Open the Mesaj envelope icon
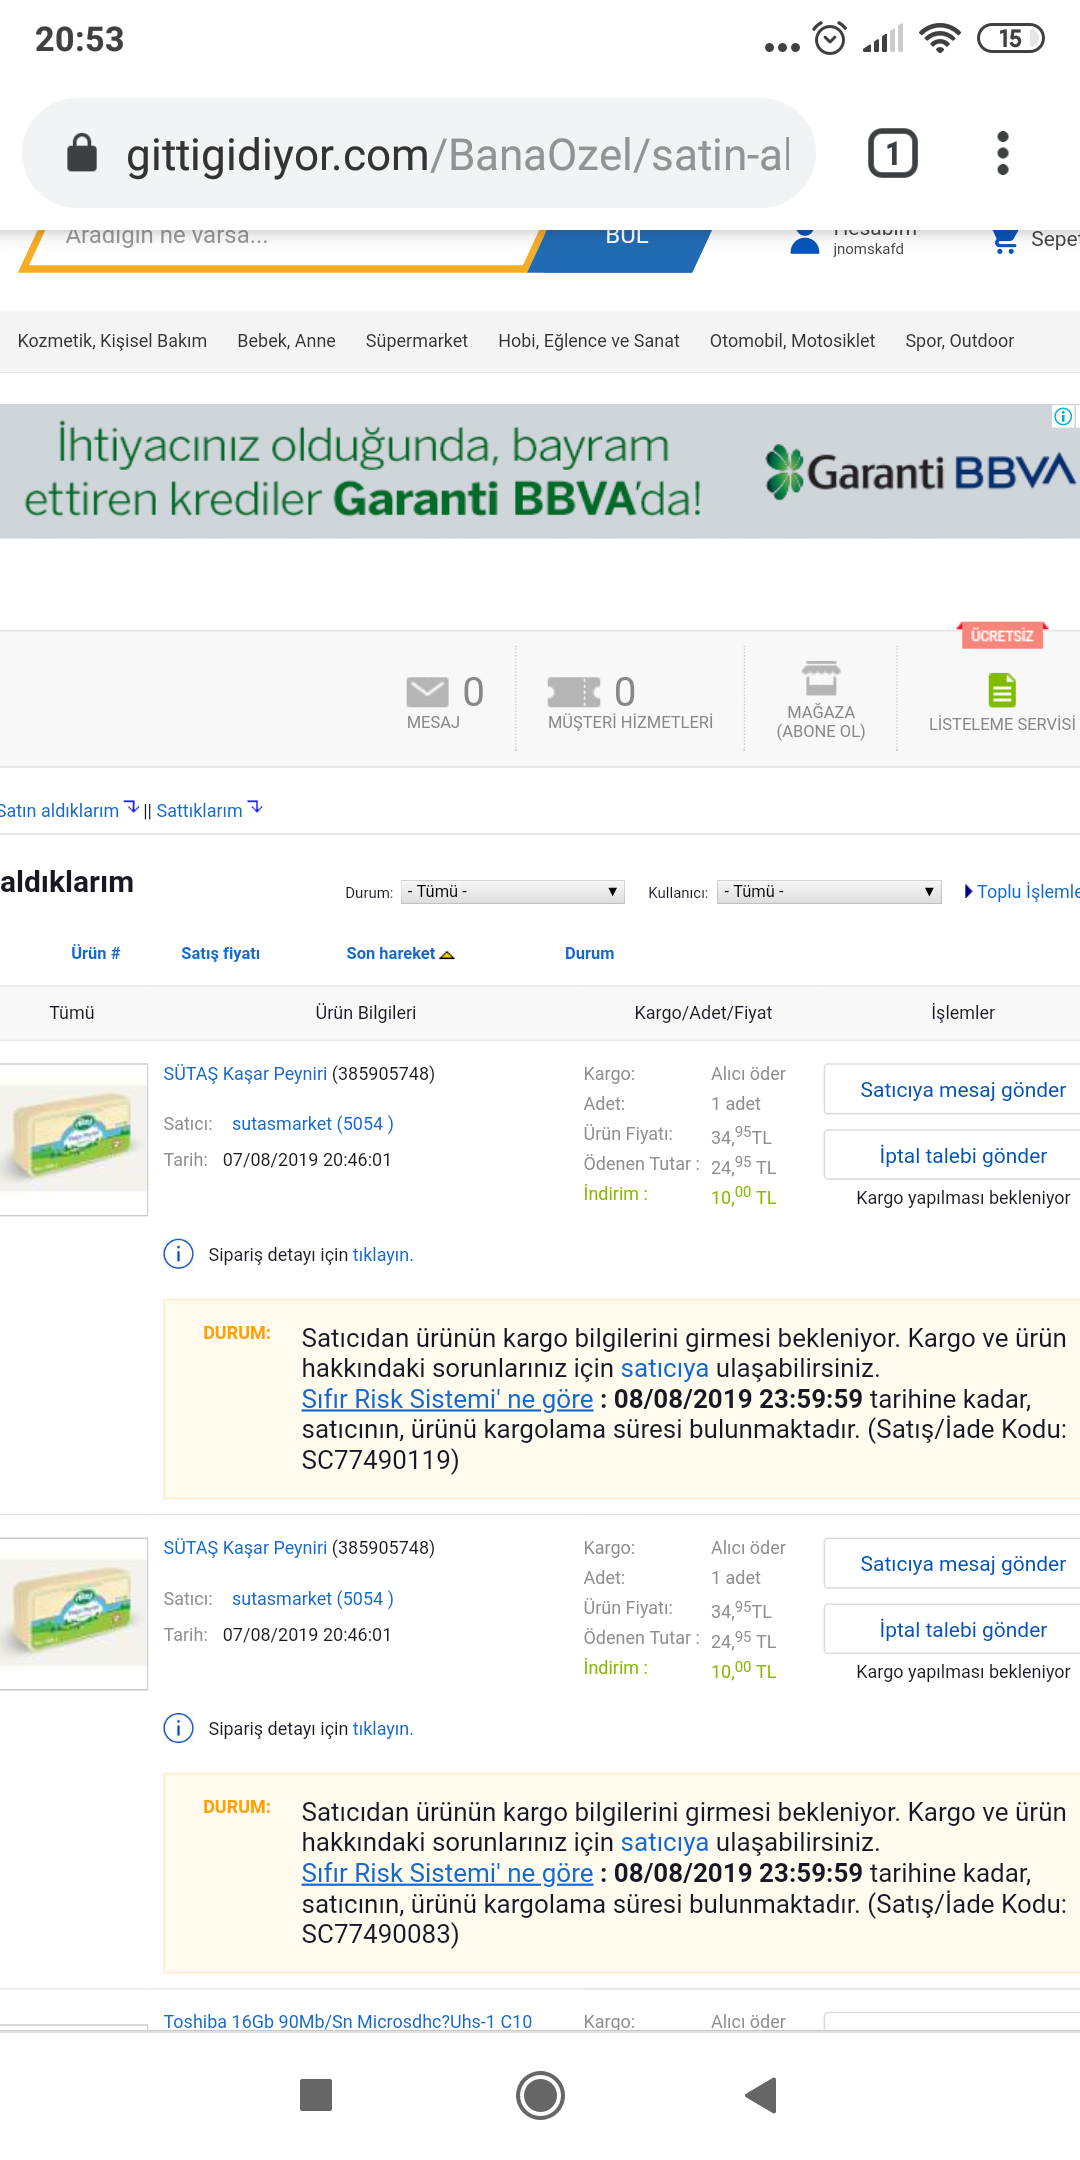Image resolution: width=1080 pixels, height=2160 pixels. 427,691
